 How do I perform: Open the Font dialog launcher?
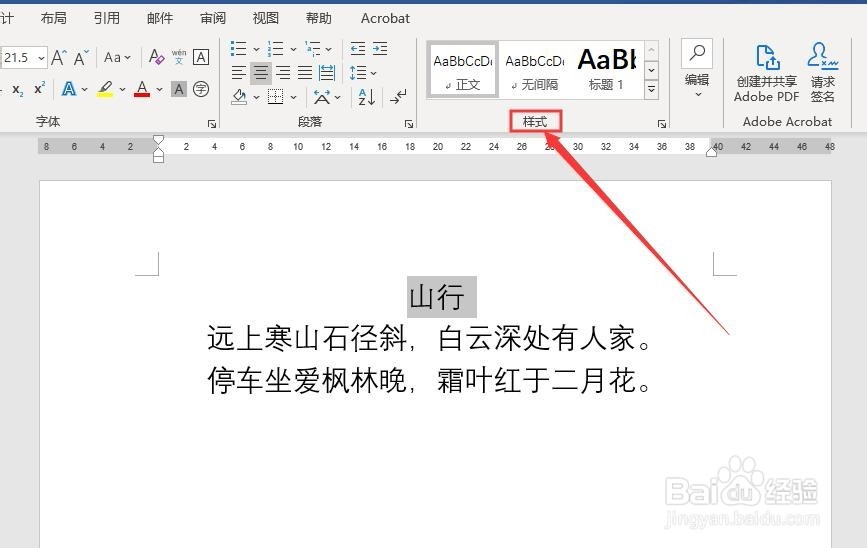(212, 124)
